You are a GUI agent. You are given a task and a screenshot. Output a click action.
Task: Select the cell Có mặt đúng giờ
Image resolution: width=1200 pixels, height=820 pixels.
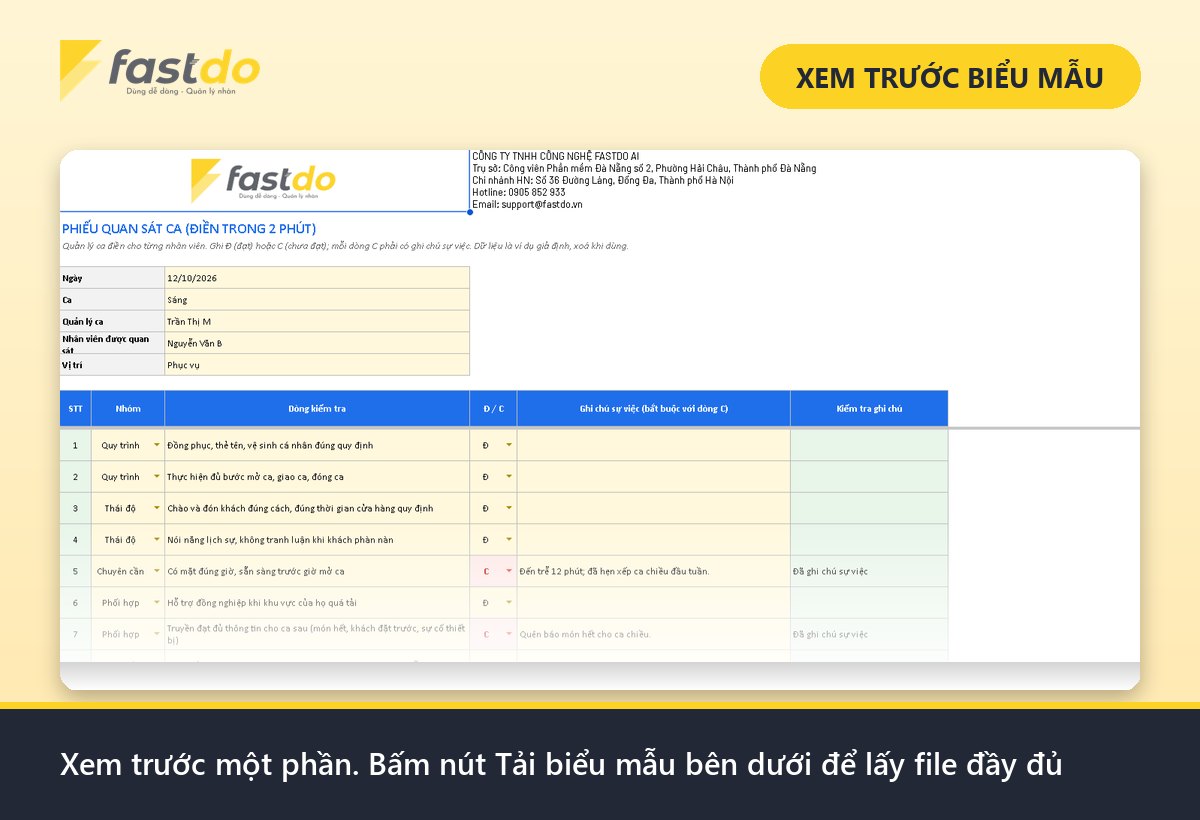point(317,572)
